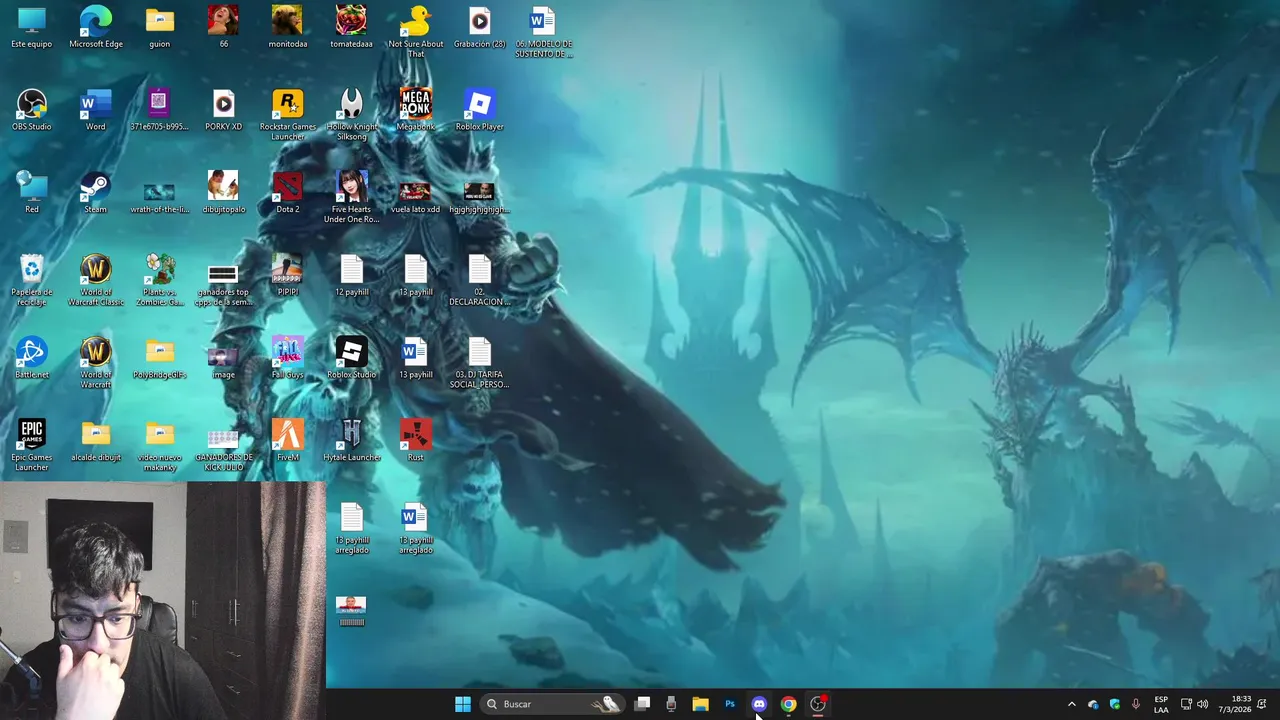Launch retail World of Warcraft (not Classic)
Viewport: 1280px width, 720px height.
(x=96, y=362)
